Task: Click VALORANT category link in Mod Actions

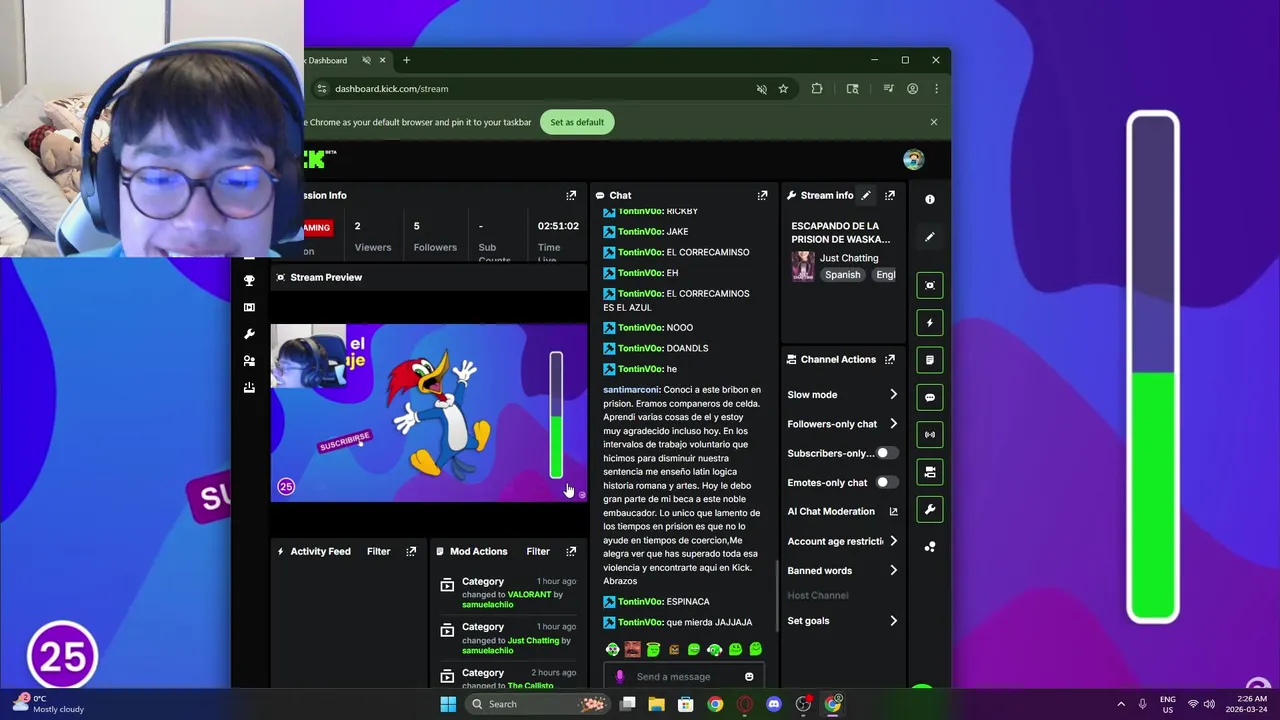Action: 529,594
